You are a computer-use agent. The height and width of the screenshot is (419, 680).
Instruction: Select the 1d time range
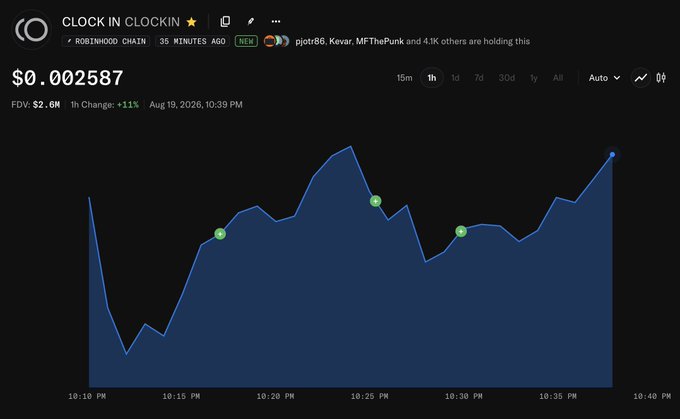(455, 78)
